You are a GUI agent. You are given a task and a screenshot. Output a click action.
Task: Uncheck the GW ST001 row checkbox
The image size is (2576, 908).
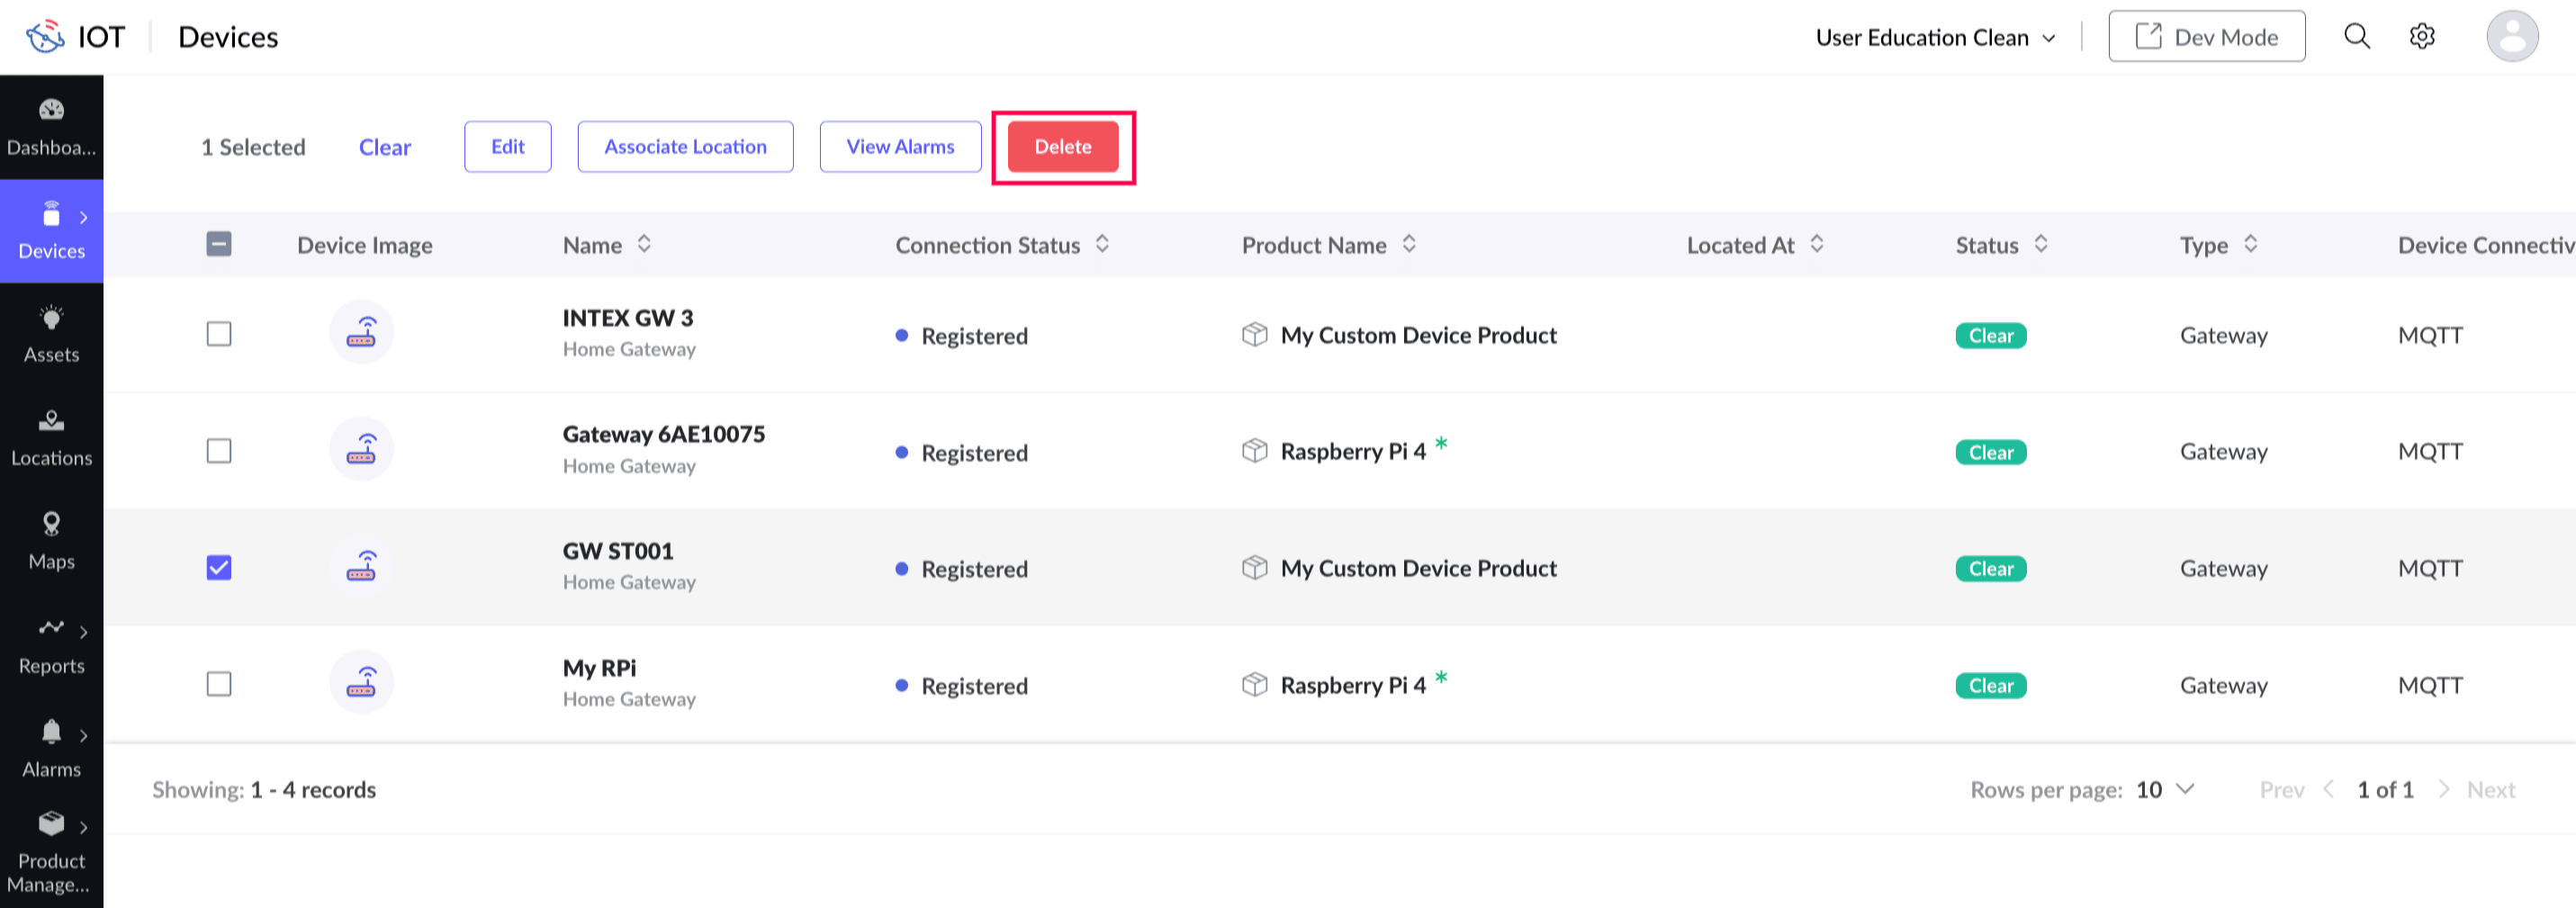(x=219, y=568)
